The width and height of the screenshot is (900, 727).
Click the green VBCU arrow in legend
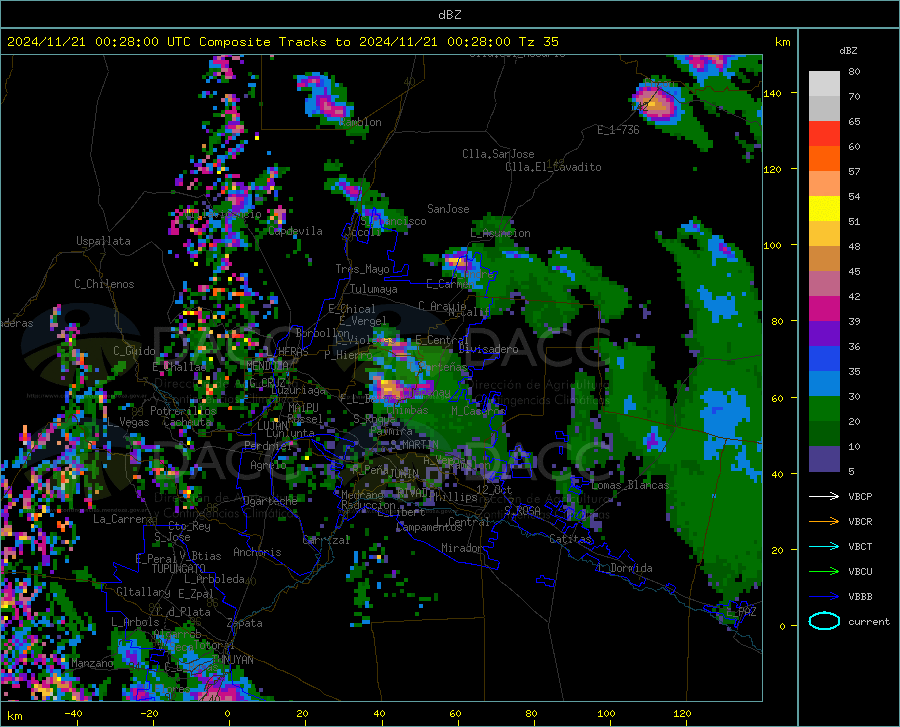tap(824, 572)
